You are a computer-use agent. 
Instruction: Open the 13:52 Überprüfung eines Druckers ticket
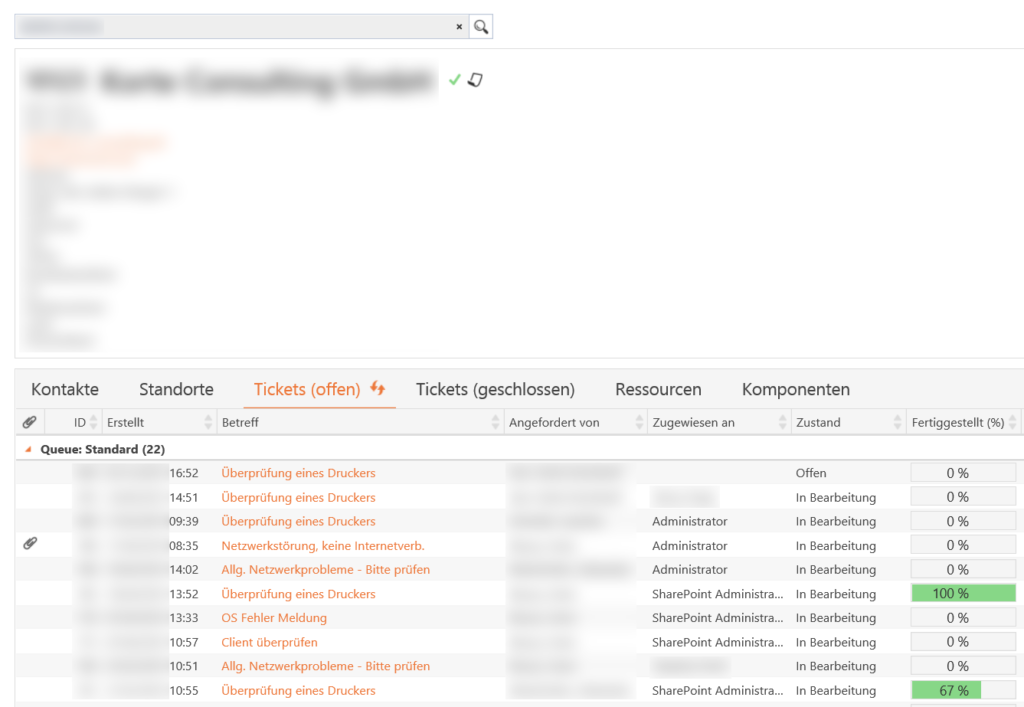click(298, 594)
